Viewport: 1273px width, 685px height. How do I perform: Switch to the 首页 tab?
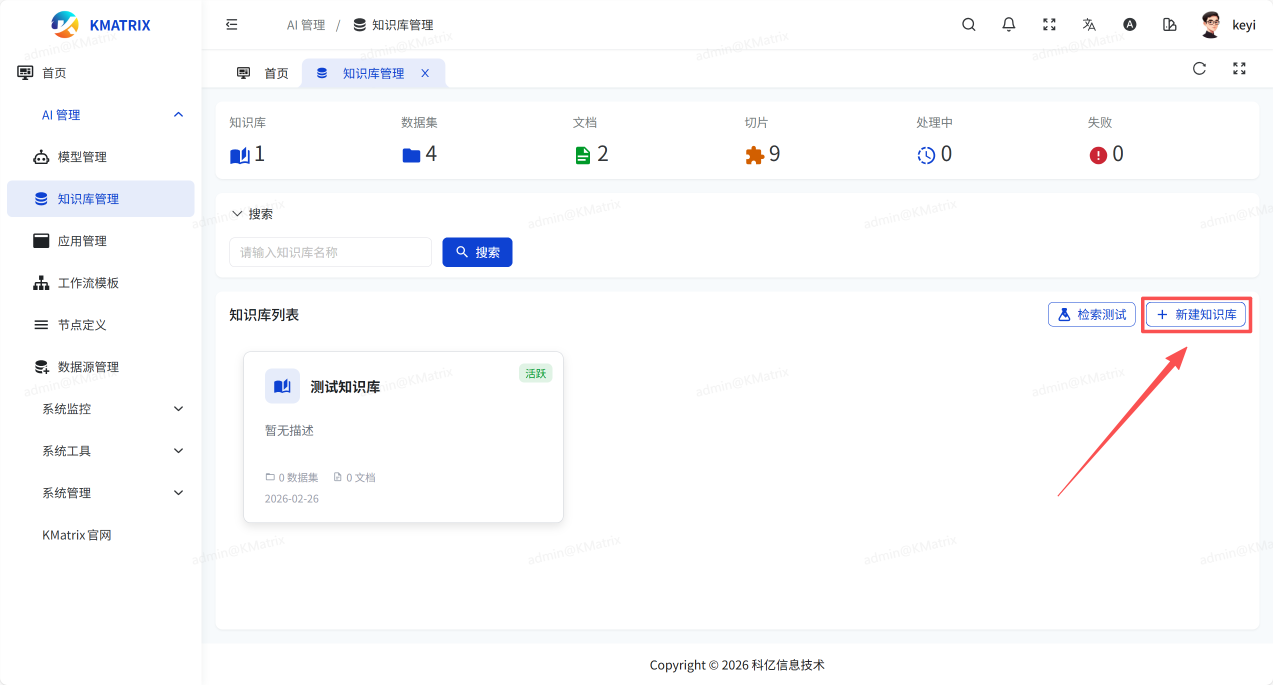pyautogui.click(x=264, y=73)
